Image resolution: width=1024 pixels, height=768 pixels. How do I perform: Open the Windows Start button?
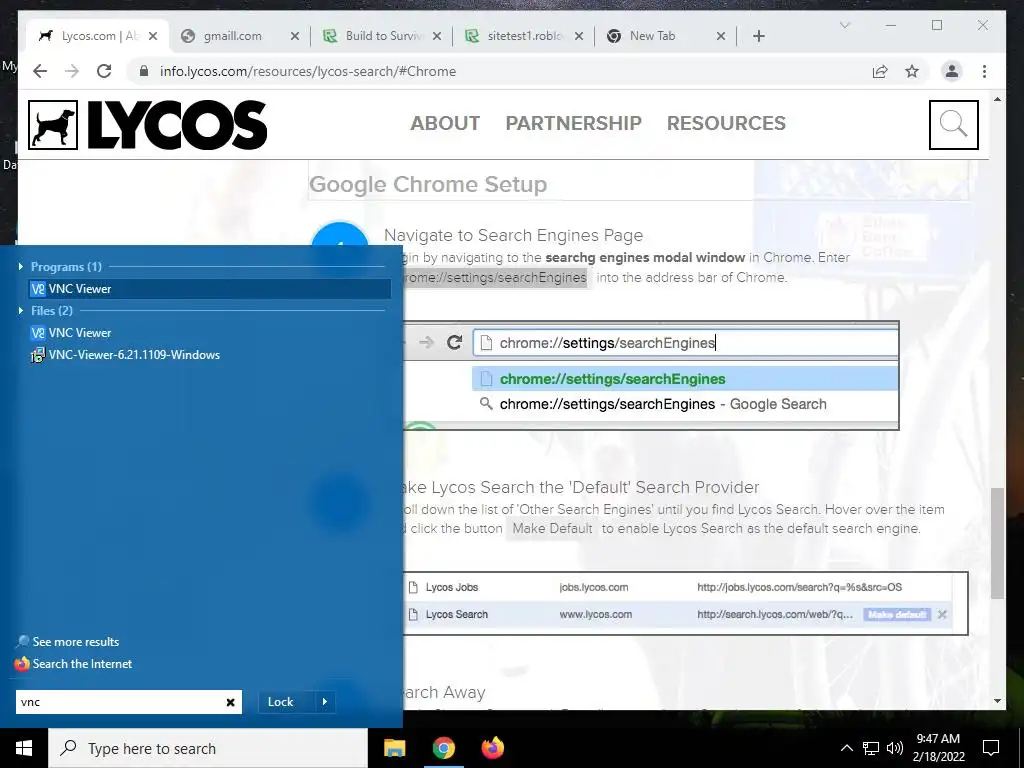[x=24, y=748]
